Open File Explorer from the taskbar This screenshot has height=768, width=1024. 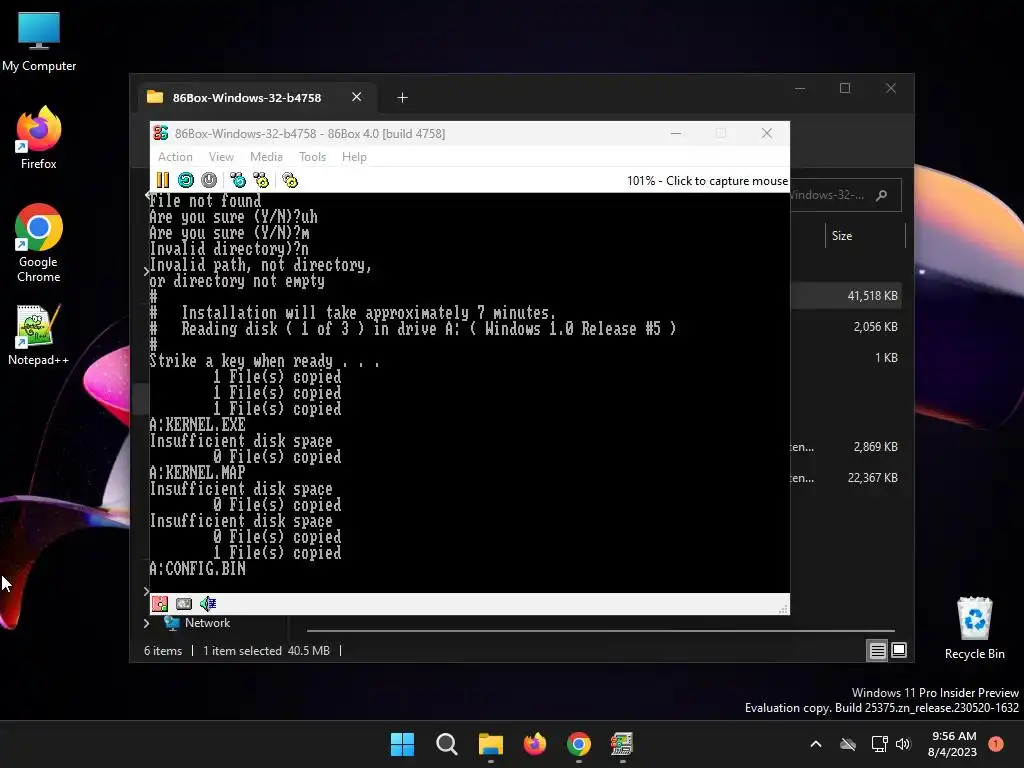490,744
